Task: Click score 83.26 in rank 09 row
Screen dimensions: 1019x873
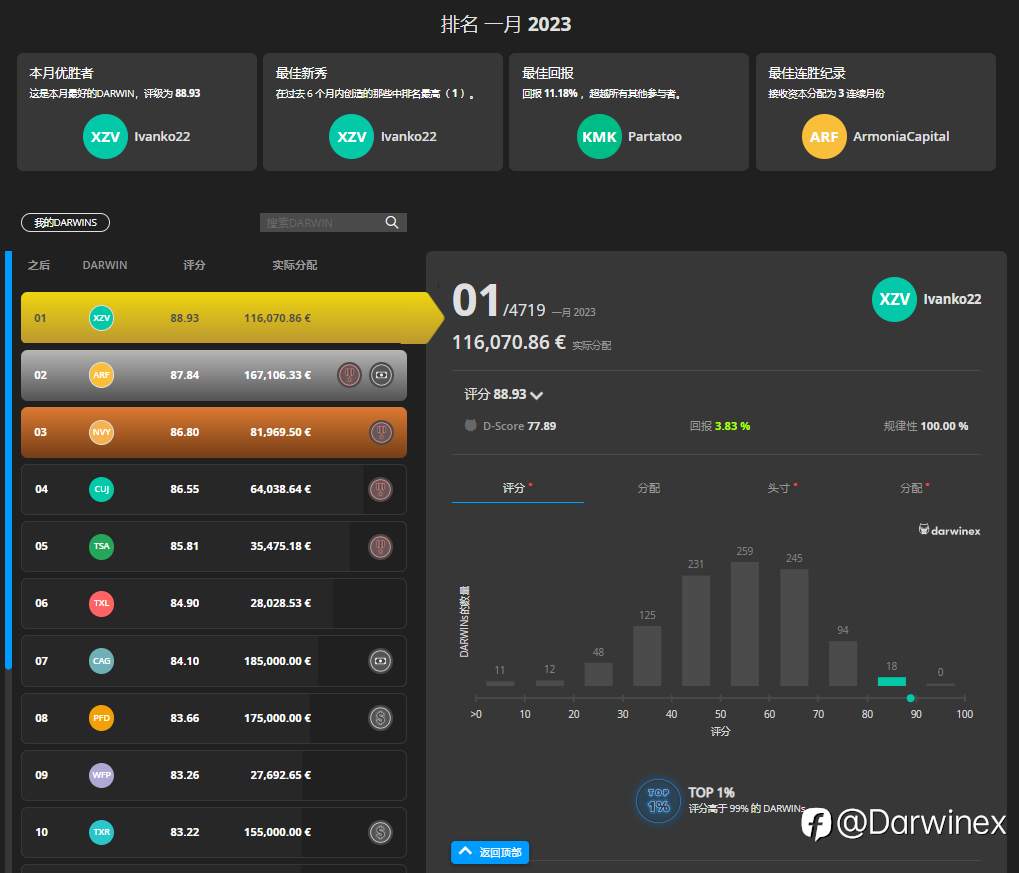Action: 185,775
